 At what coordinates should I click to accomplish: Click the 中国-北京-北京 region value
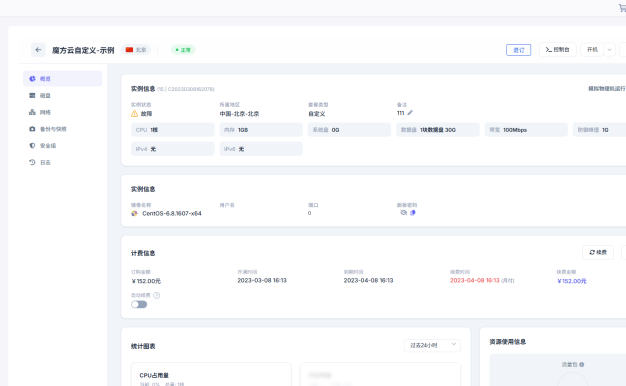pyautogui.click(x=239, y=114)
